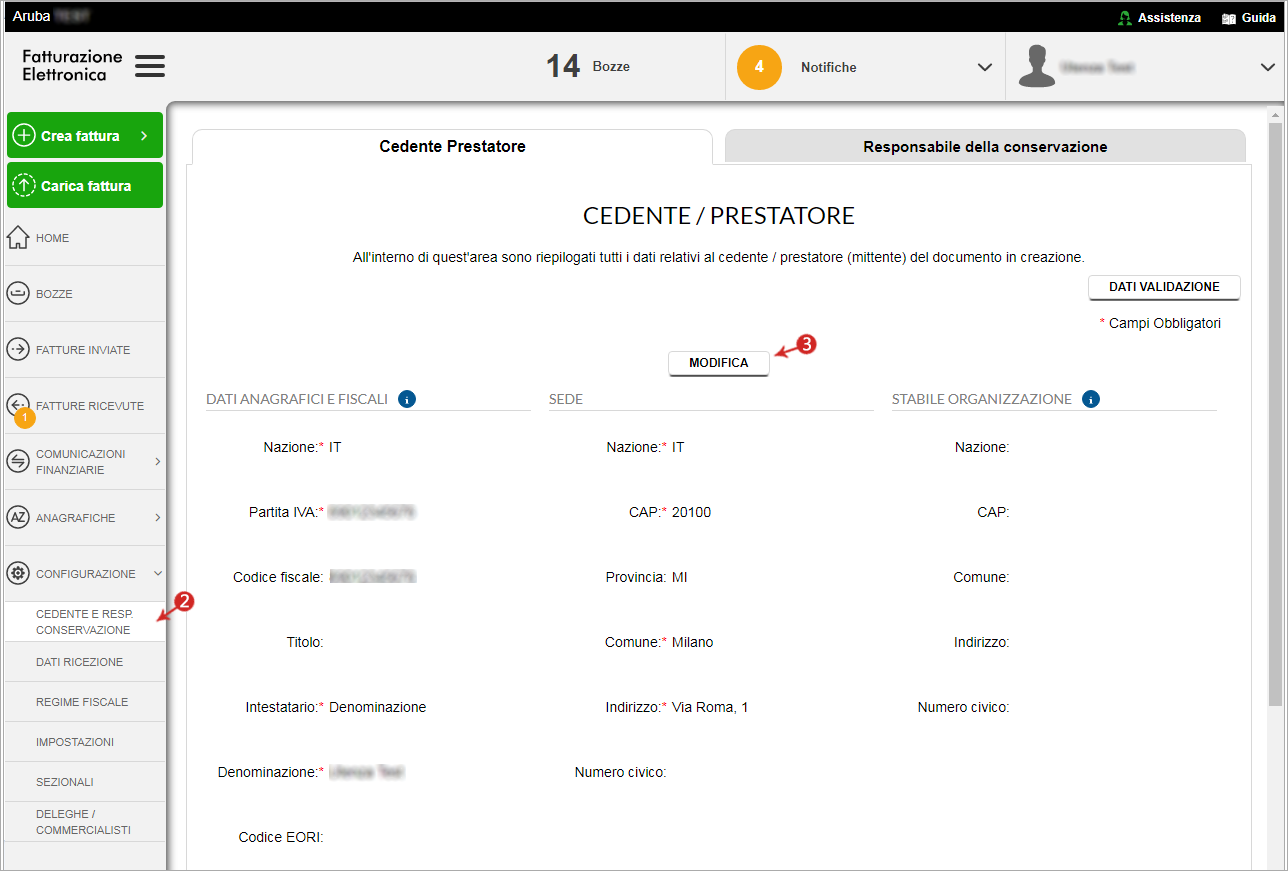Expand the Notifiche dropdown chevron
Viewport: 1288px width, 871px height.
[985, 67]
